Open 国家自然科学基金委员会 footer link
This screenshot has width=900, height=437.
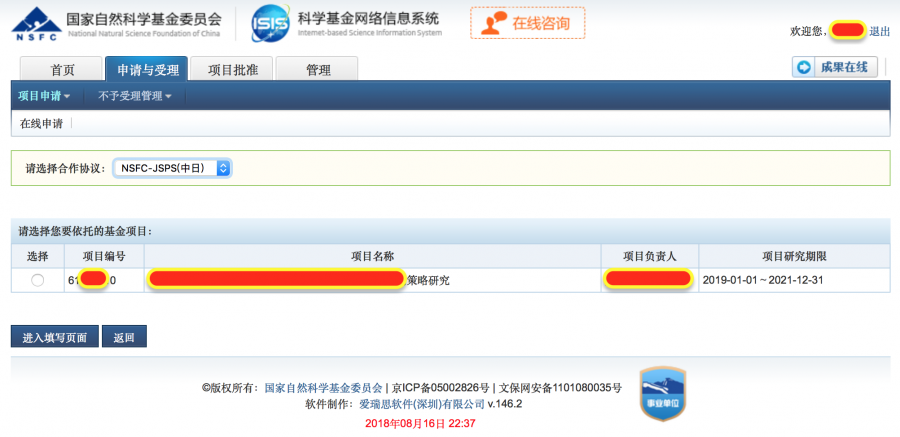323,388
